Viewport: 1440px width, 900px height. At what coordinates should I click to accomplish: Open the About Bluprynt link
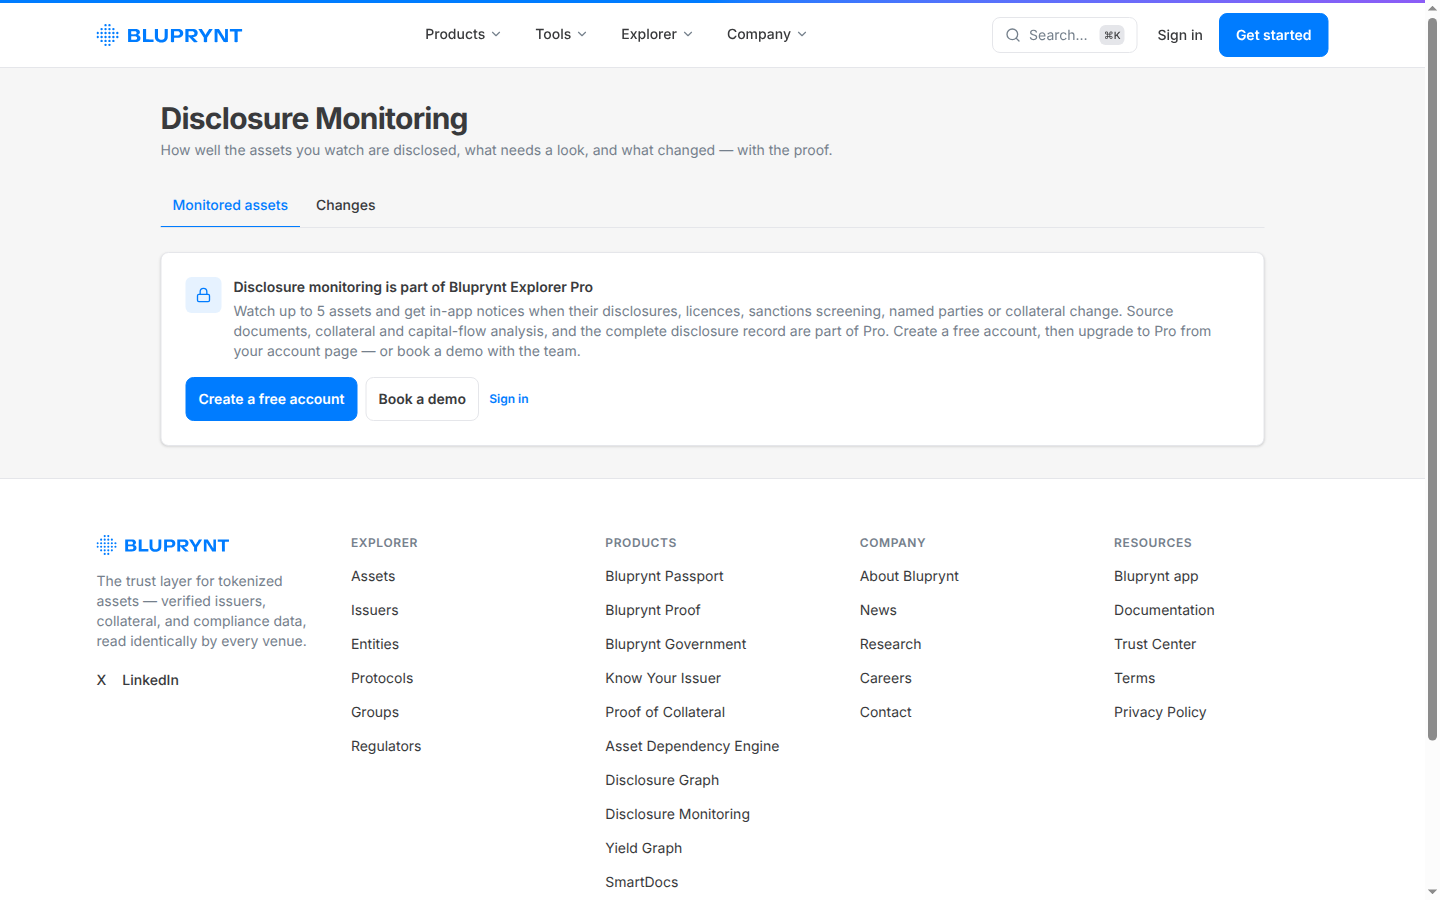point(909,576)
